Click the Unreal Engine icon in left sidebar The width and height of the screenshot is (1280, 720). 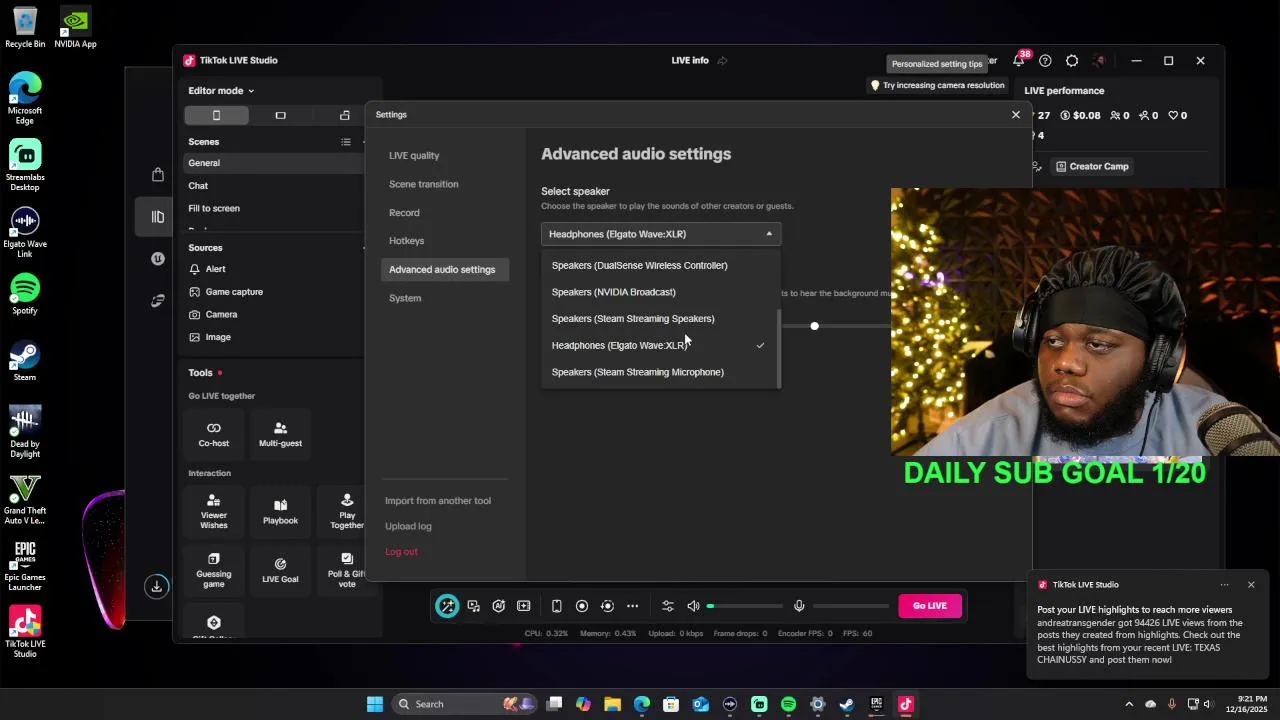[157, 259]
